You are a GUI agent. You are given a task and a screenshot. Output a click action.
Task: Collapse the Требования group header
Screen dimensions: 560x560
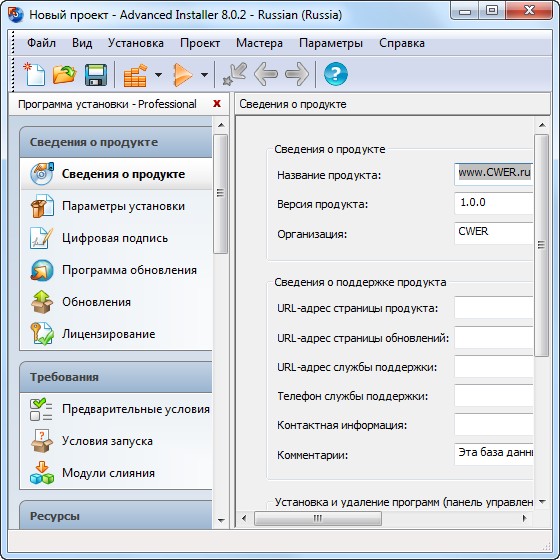point(116,377)
